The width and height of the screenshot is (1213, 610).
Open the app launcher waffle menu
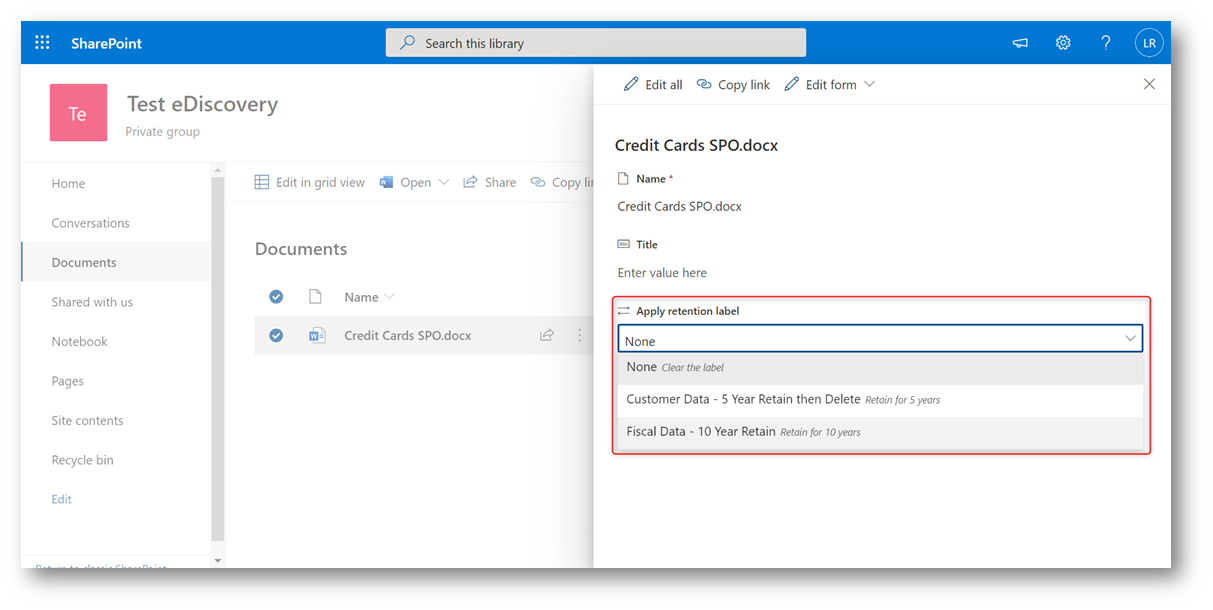tap(42, 43)
